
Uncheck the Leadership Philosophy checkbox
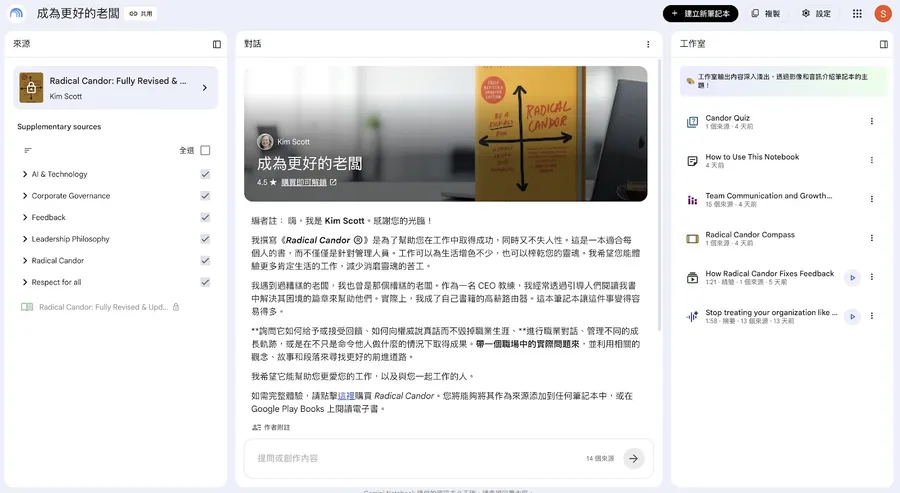[x=205, y=239]
